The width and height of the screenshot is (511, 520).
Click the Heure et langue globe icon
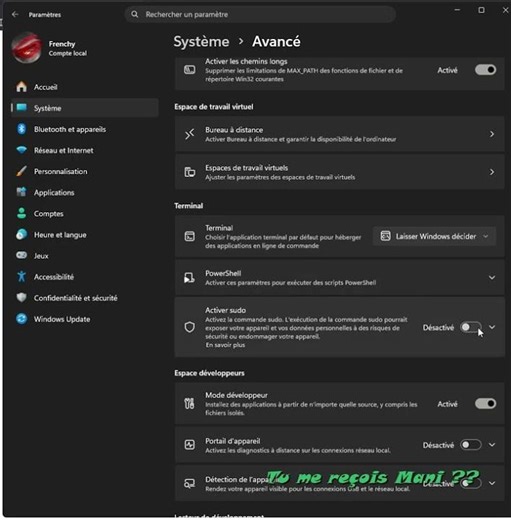coord(22,234)
